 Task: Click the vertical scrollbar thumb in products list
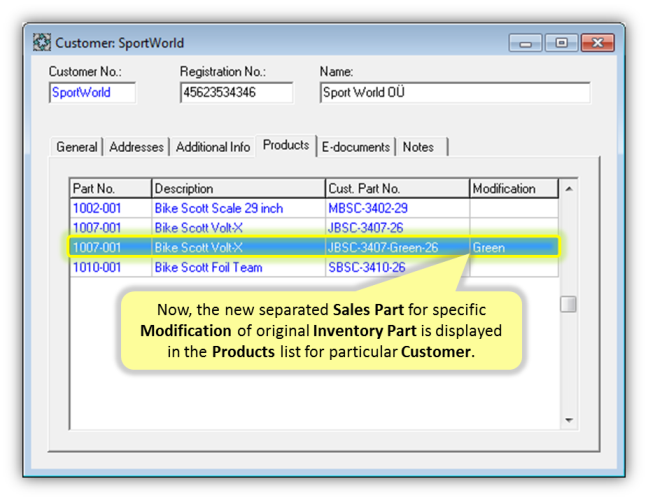[568, 305]
